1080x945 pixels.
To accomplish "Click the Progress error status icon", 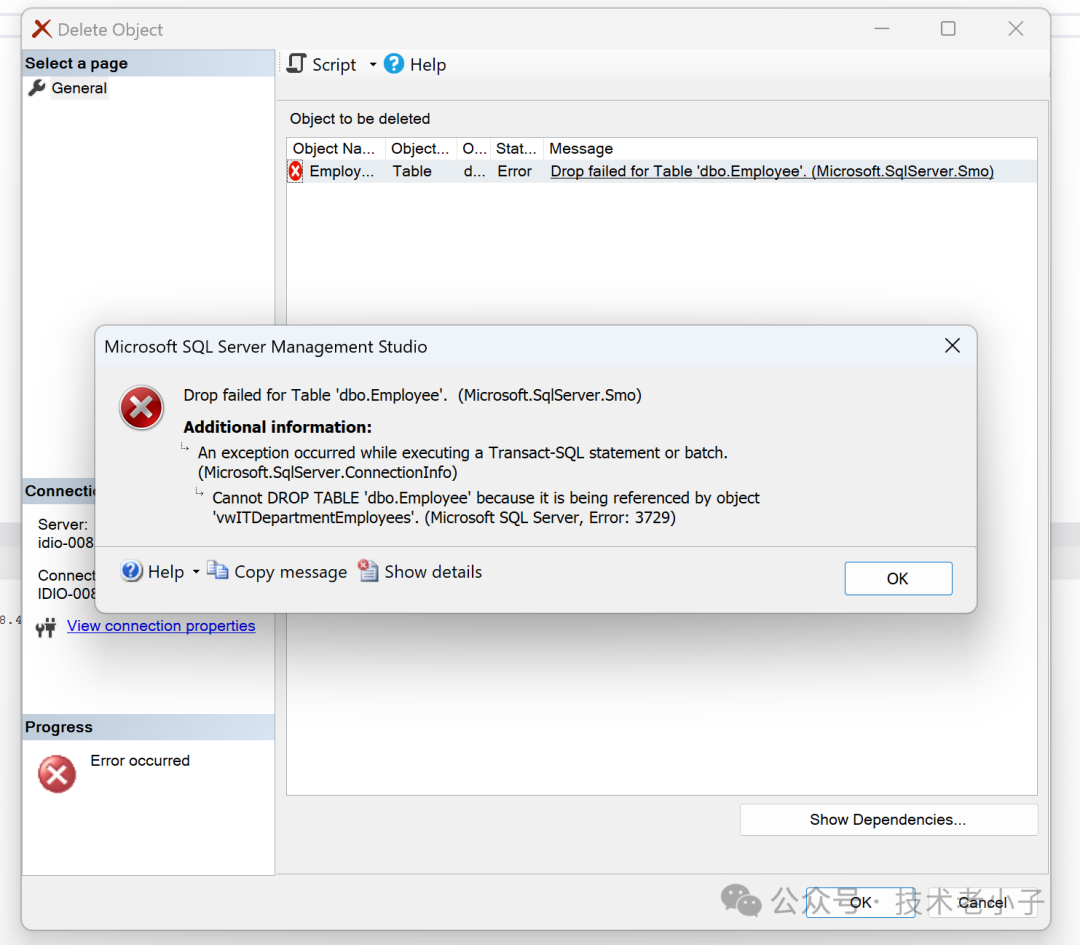I will click(57, 774).
